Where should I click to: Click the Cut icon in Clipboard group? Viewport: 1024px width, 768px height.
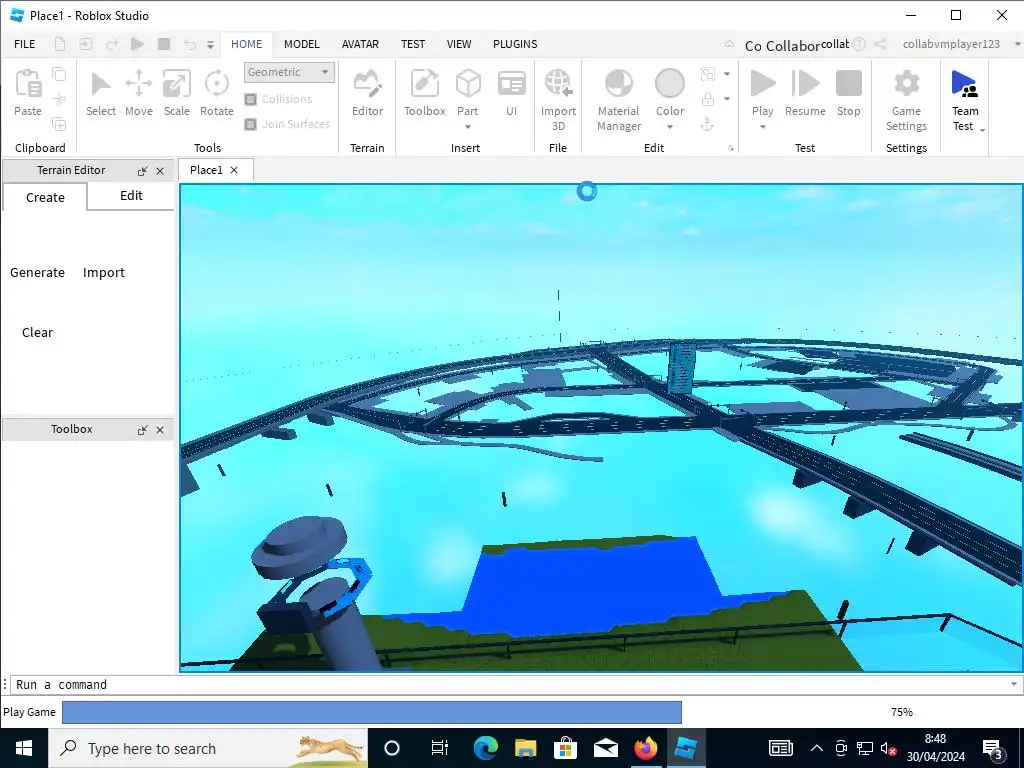(x=59, y=99)
